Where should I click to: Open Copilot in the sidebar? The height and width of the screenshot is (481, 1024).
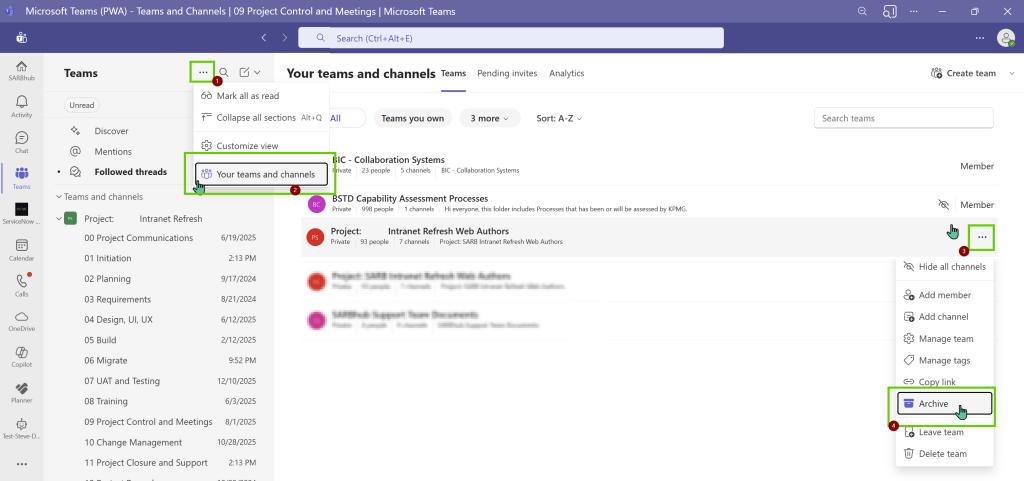pyautogui.click(x=21, y=356)
